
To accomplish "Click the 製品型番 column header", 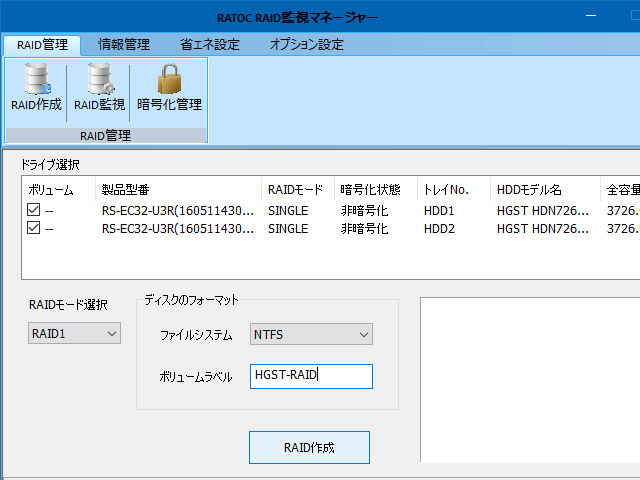I will pyautogui.click(x=178, y=189).
